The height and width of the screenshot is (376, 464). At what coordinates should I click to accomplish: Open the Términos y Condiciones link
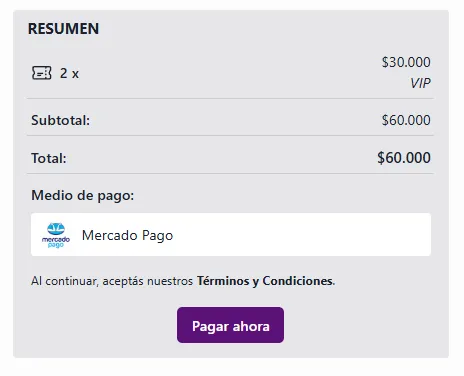coord(265,281)
